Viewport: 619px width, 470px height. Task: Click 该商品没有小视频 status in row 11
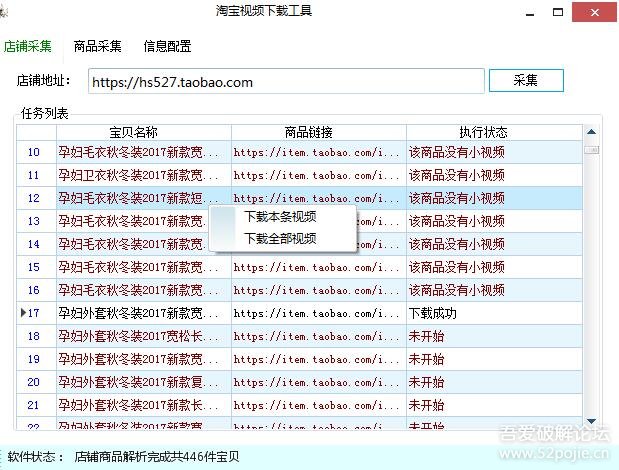pos(494,175)
